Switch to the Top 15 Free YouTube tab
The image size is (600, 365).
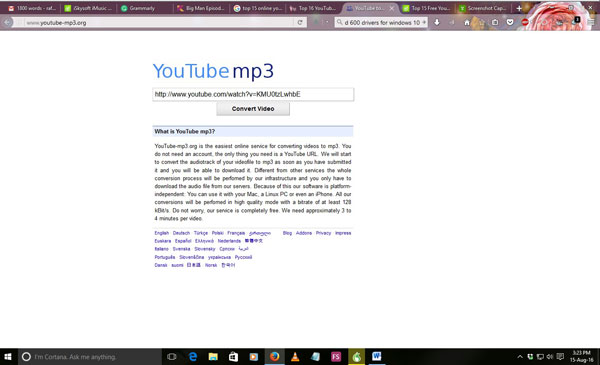427,8
